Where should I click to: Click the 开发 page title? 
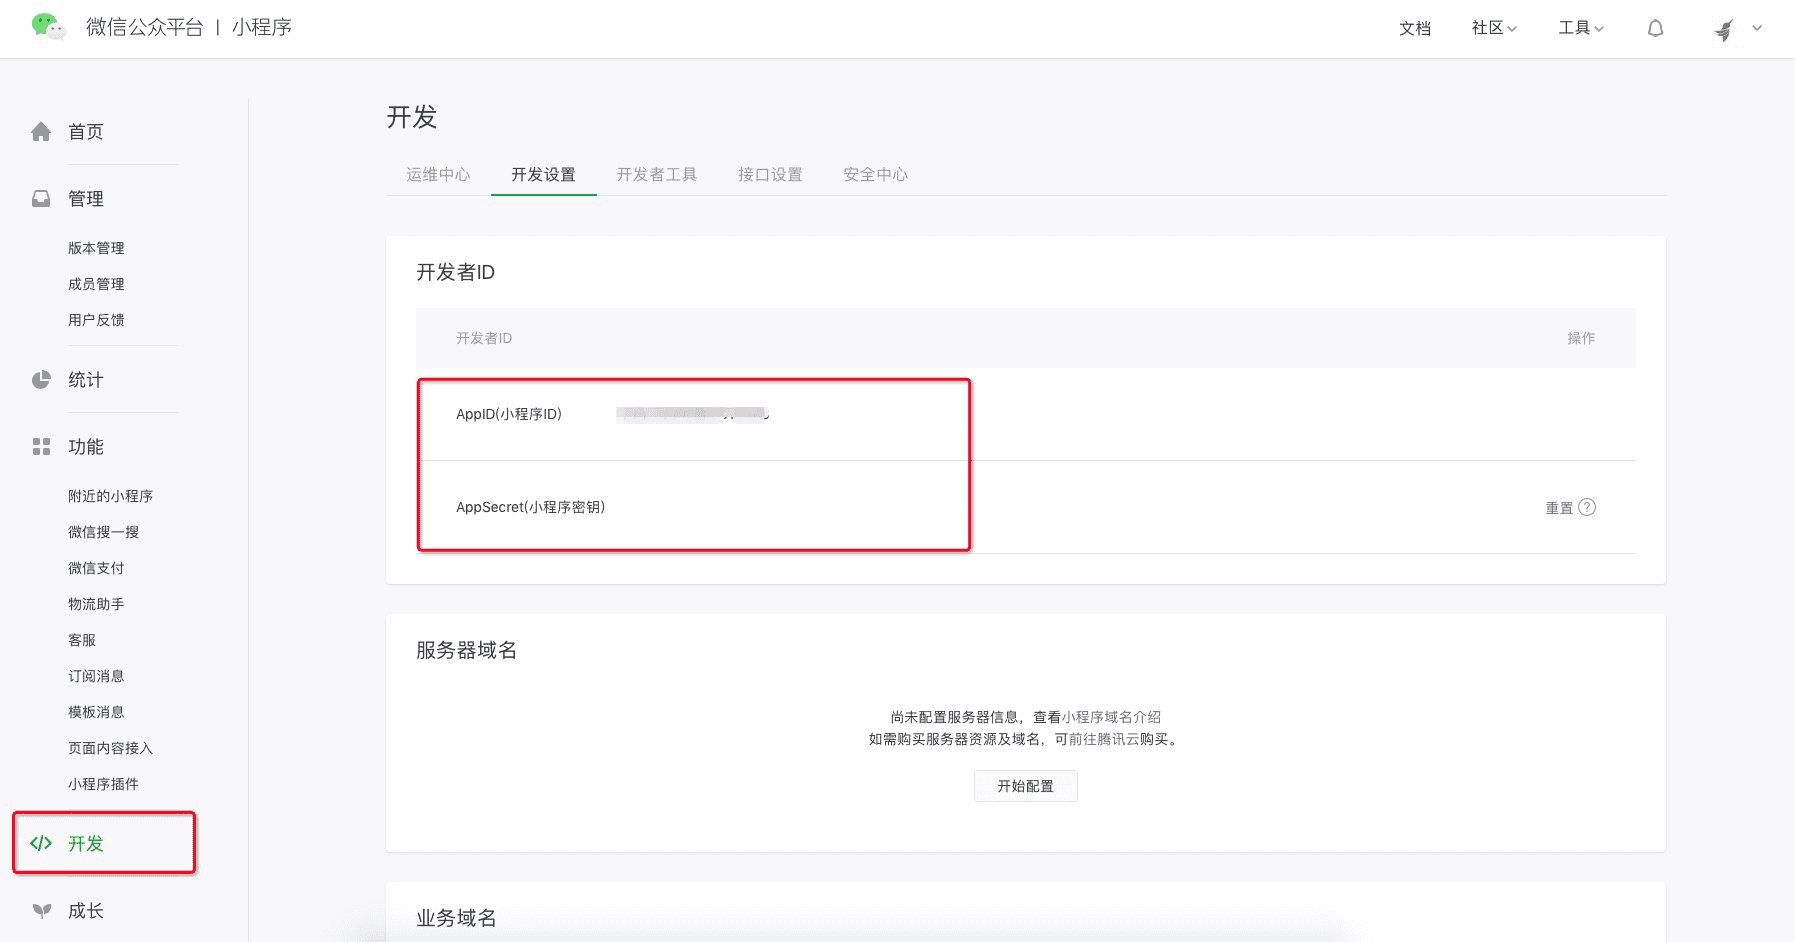pyautogui.click(x=412, y=117)
